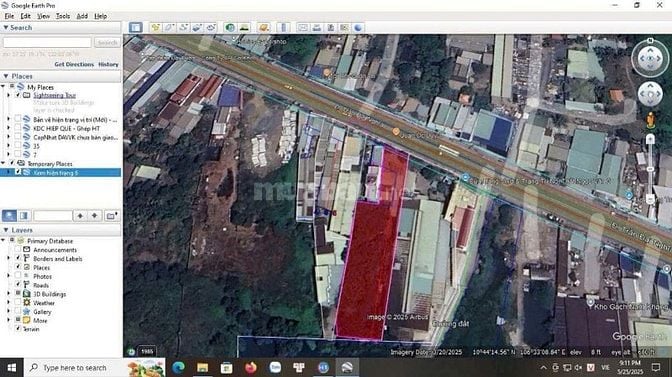The height and width of the screenshot is (377, 672).
Task: Check the Bản vẽ hiện trạng vị trí checkbox
Action: 18,119
